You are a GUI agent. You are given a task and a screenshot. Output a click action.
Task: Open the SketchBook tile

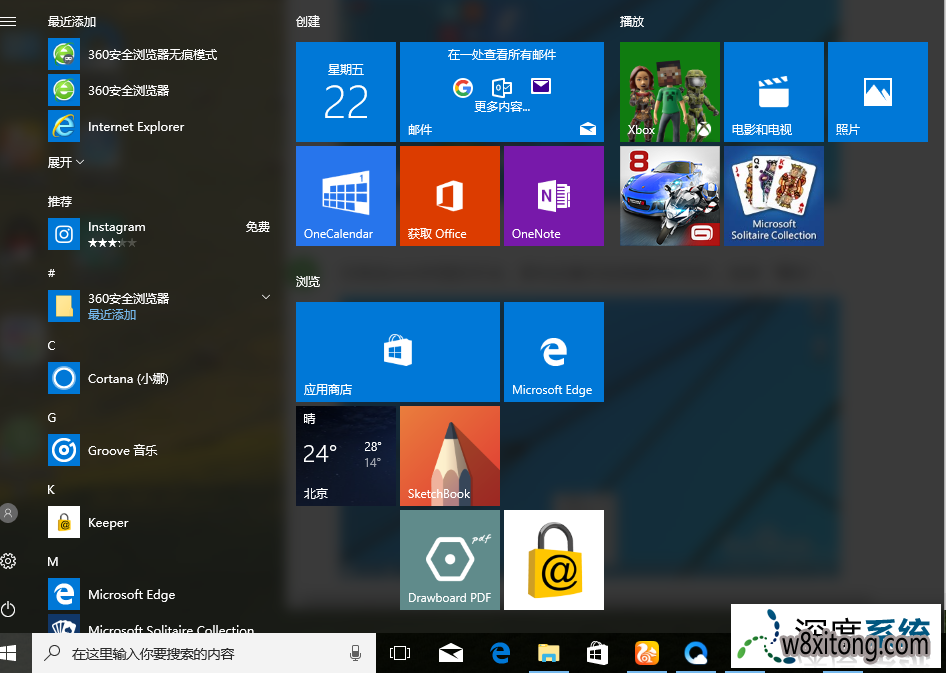click(x=449, y=455)
